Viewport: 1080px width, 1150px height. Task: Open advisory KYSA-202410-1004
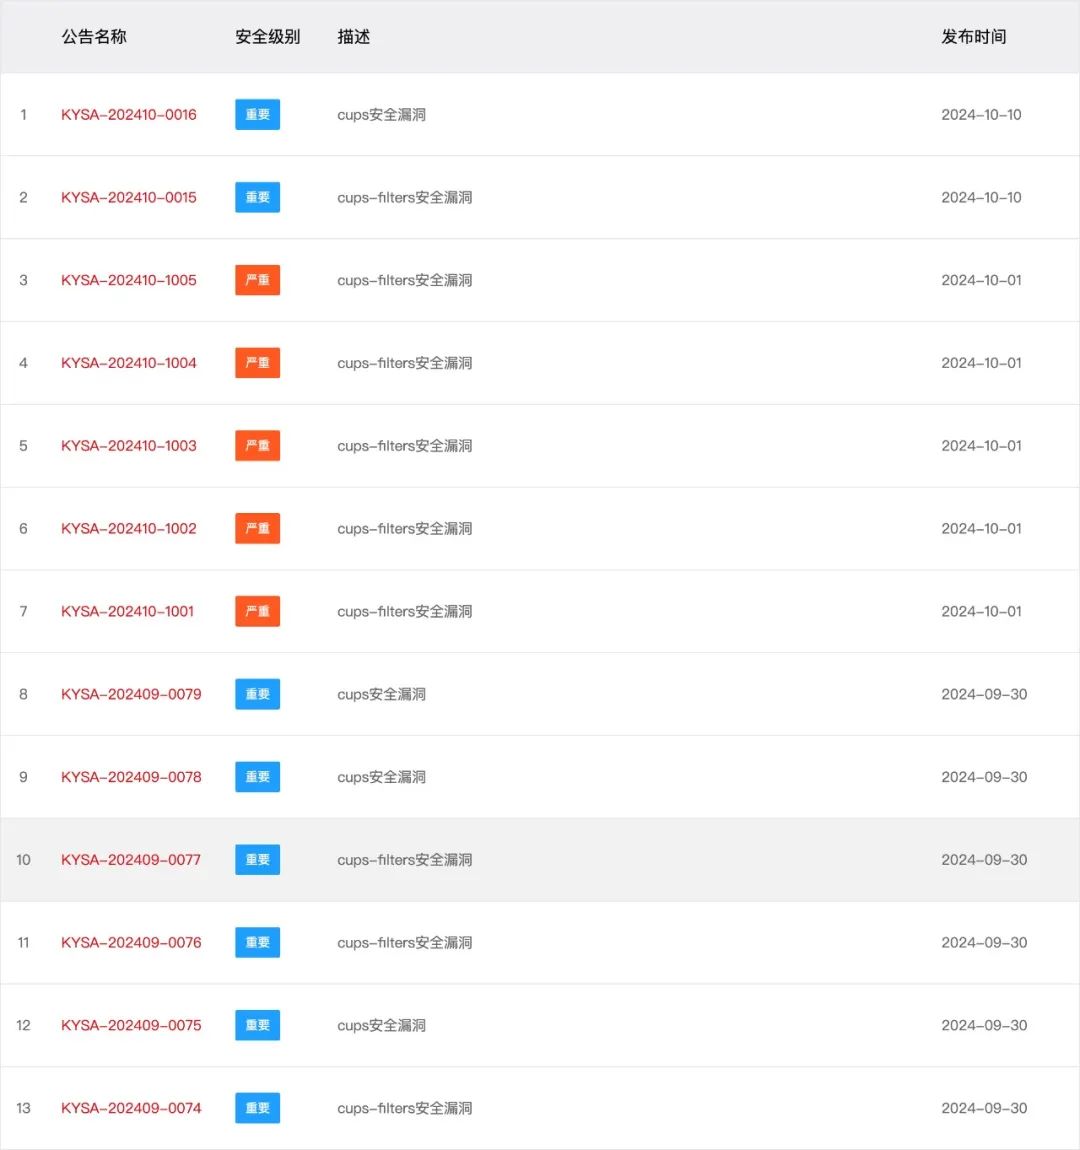128,363
